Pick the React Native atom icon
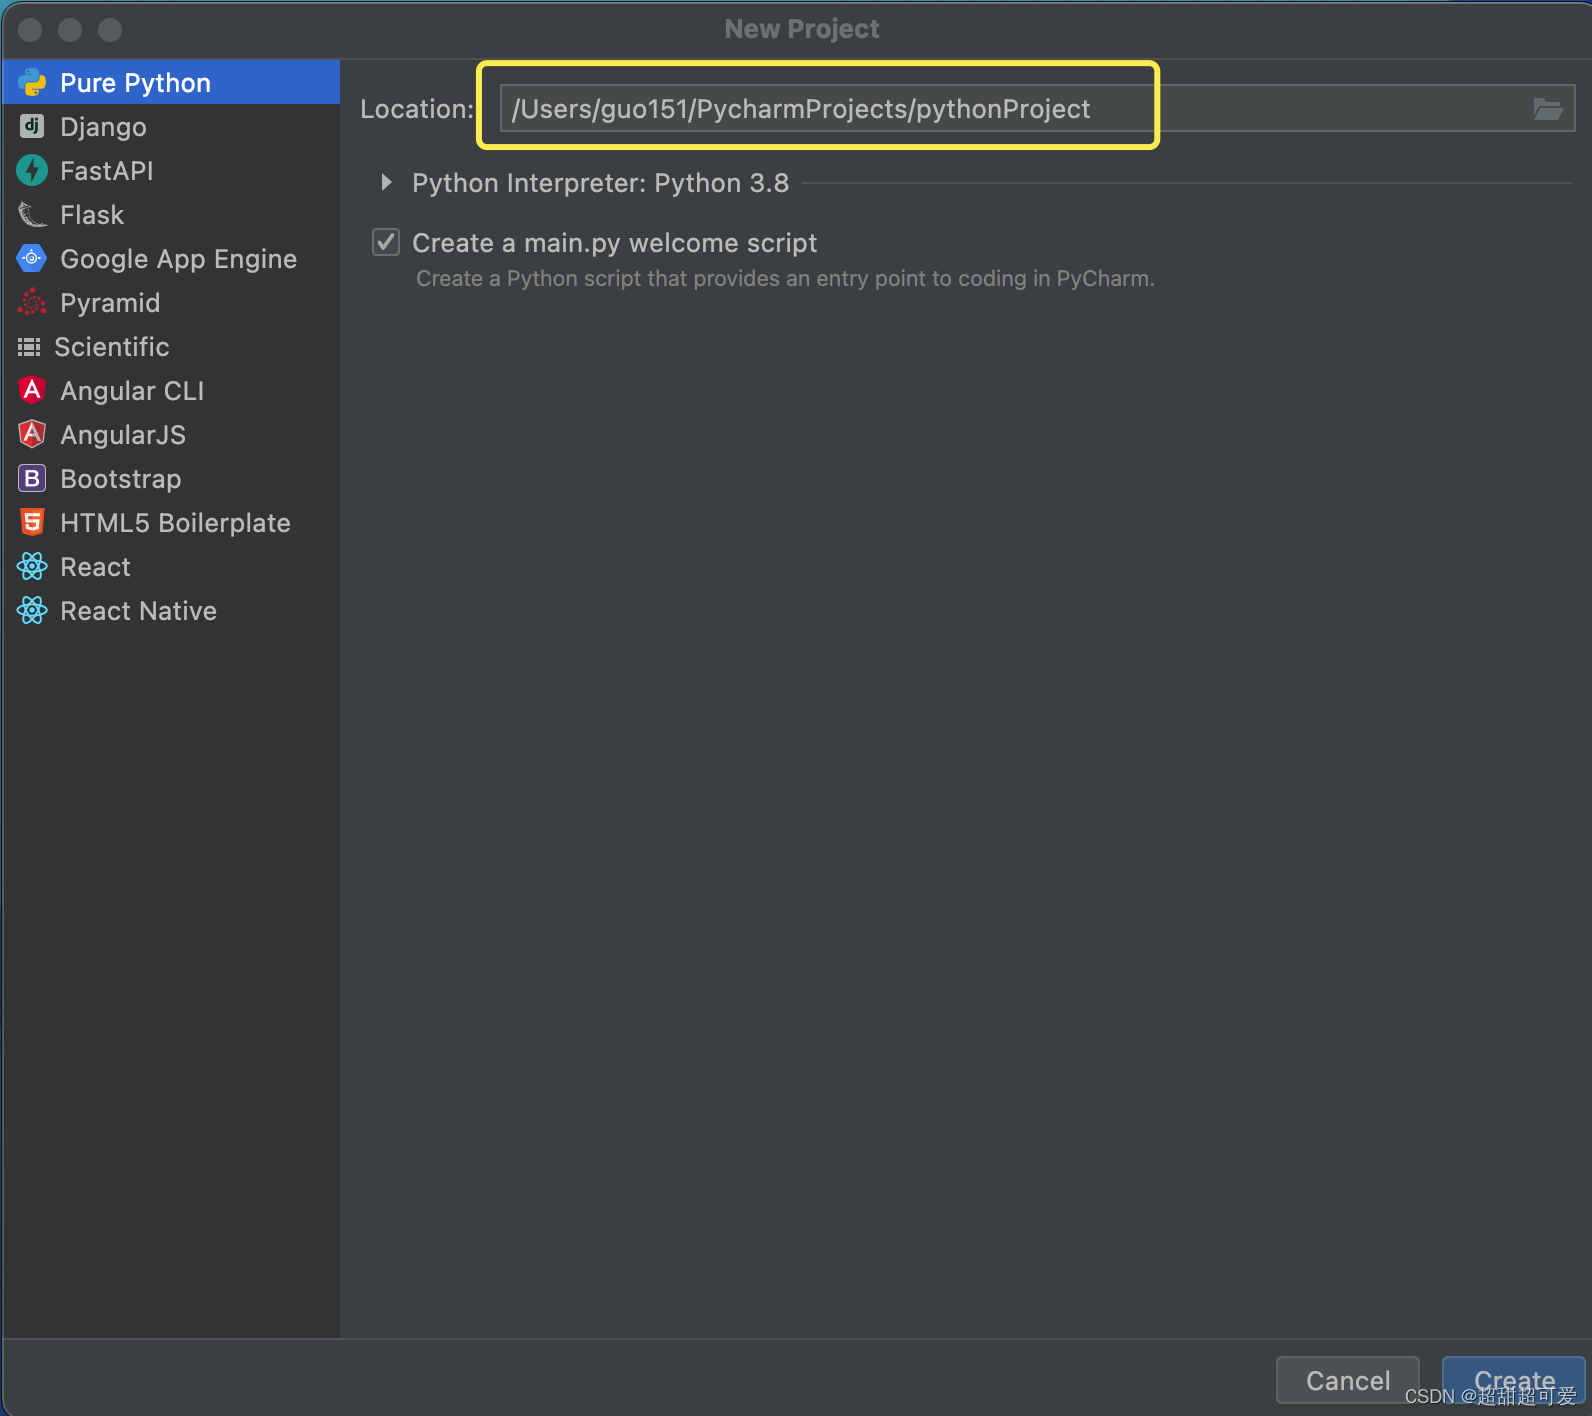 click(32, 610)
